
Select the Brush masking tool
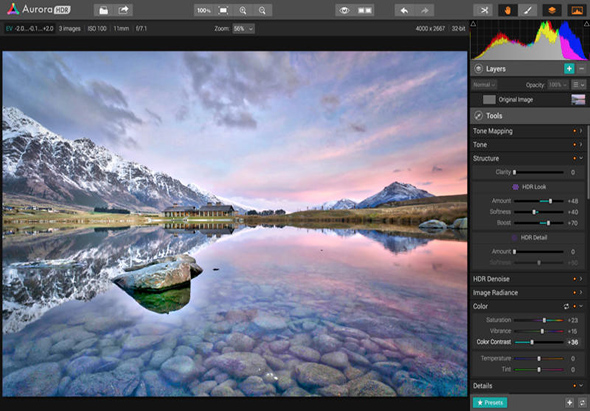(x=528, y=11)
